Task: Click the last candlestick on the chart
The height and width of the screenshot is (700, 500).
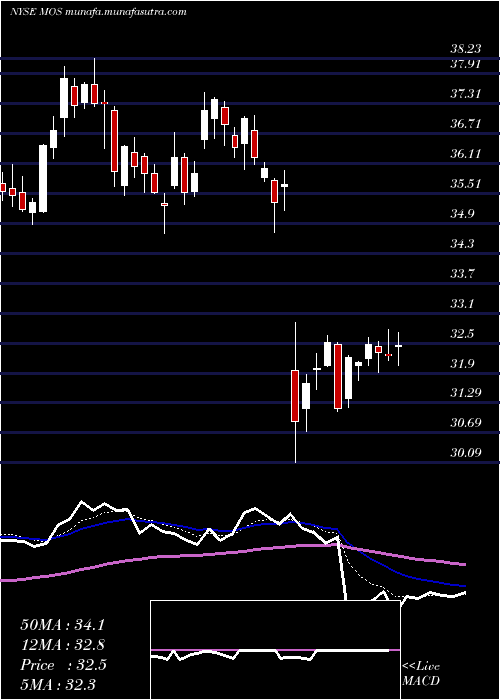Action: [398, 349]
